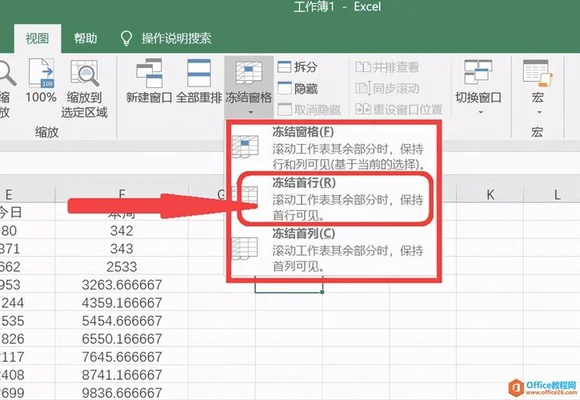
Task: Select the cell containing 9836.666667
Action: (122, 392)
